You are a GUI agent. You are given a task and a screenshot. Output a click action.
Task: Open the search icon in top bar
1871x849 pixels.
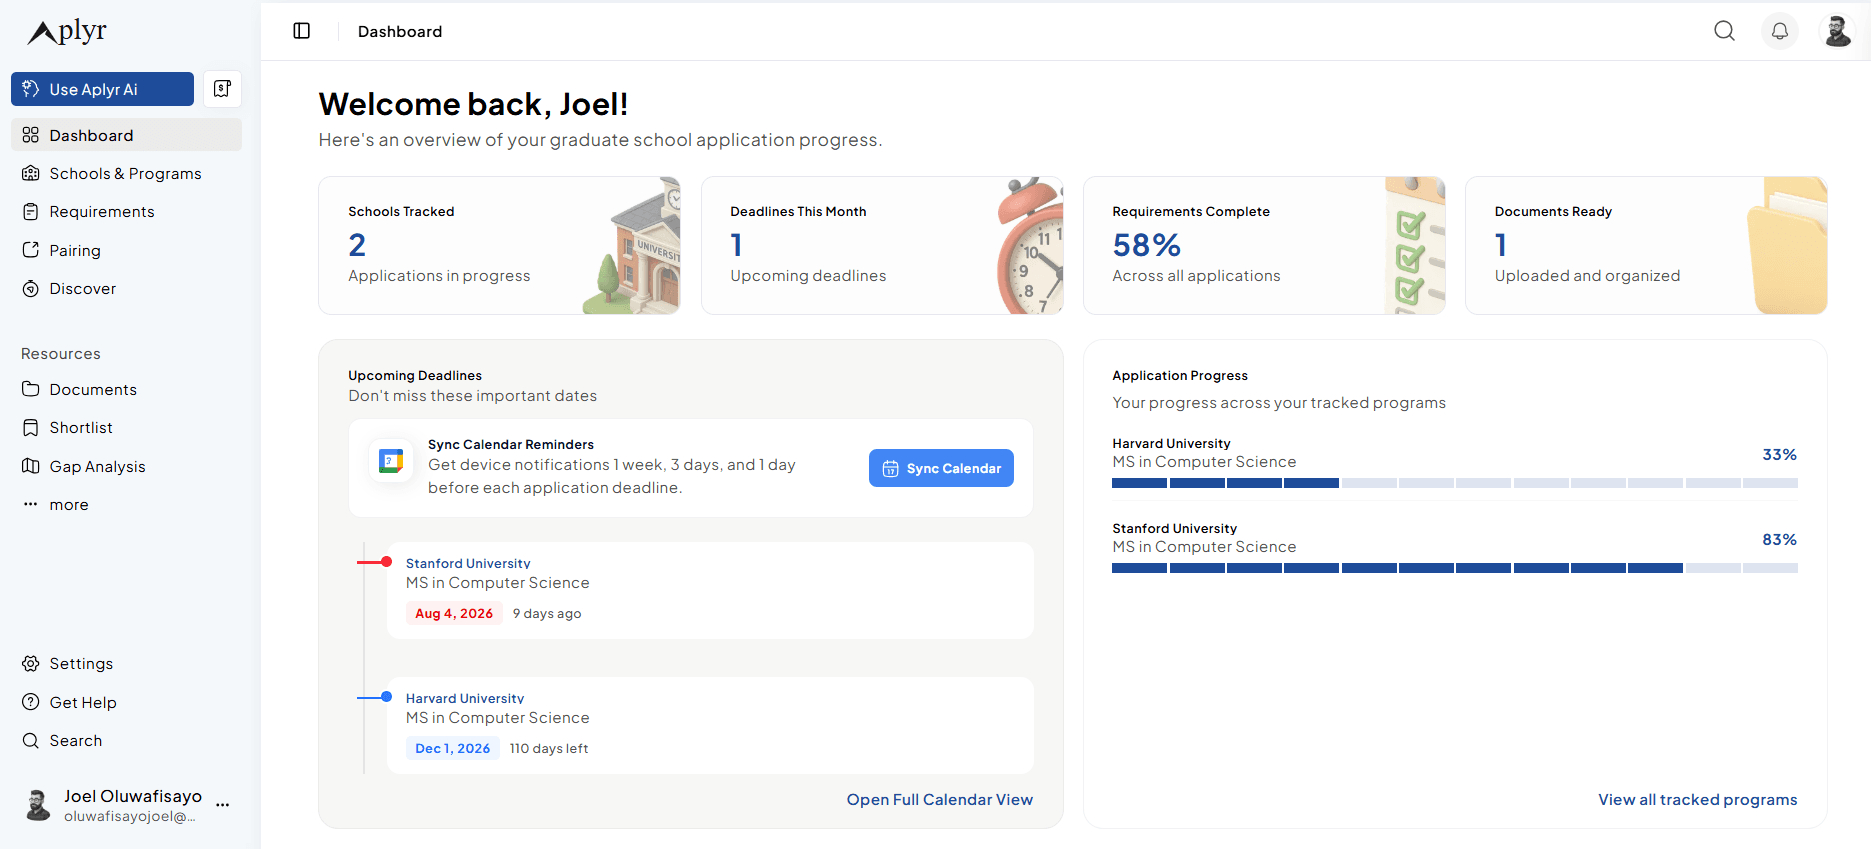pos(1725,31)
